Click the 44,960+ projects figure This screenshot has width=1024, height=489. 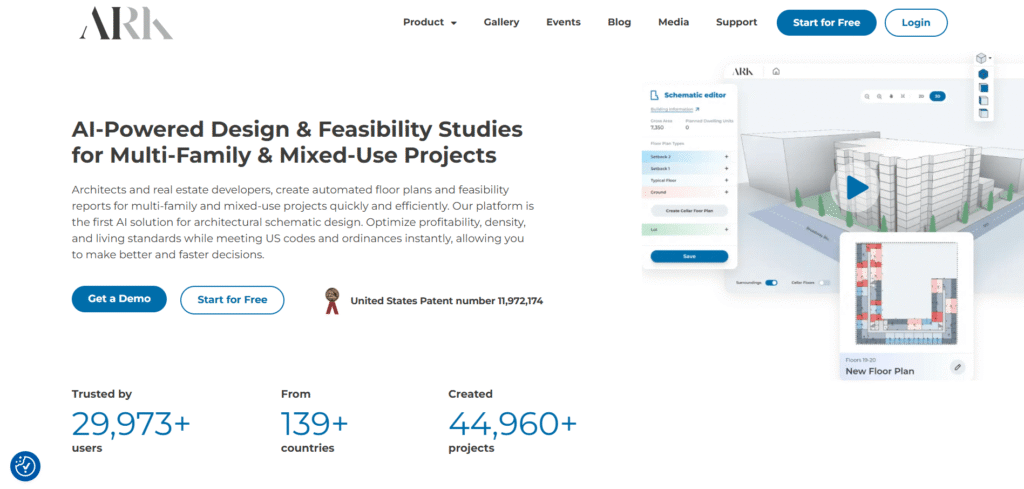click(513, 424)
